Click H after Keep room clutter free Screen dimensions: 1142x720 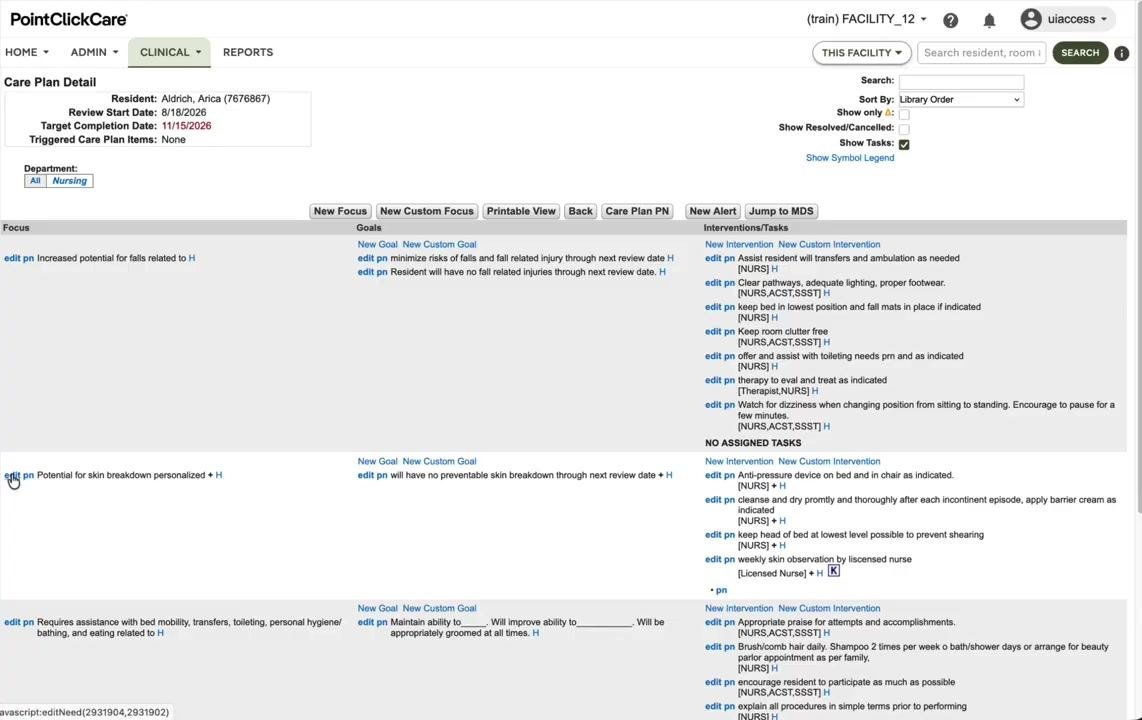coord(827,342)
